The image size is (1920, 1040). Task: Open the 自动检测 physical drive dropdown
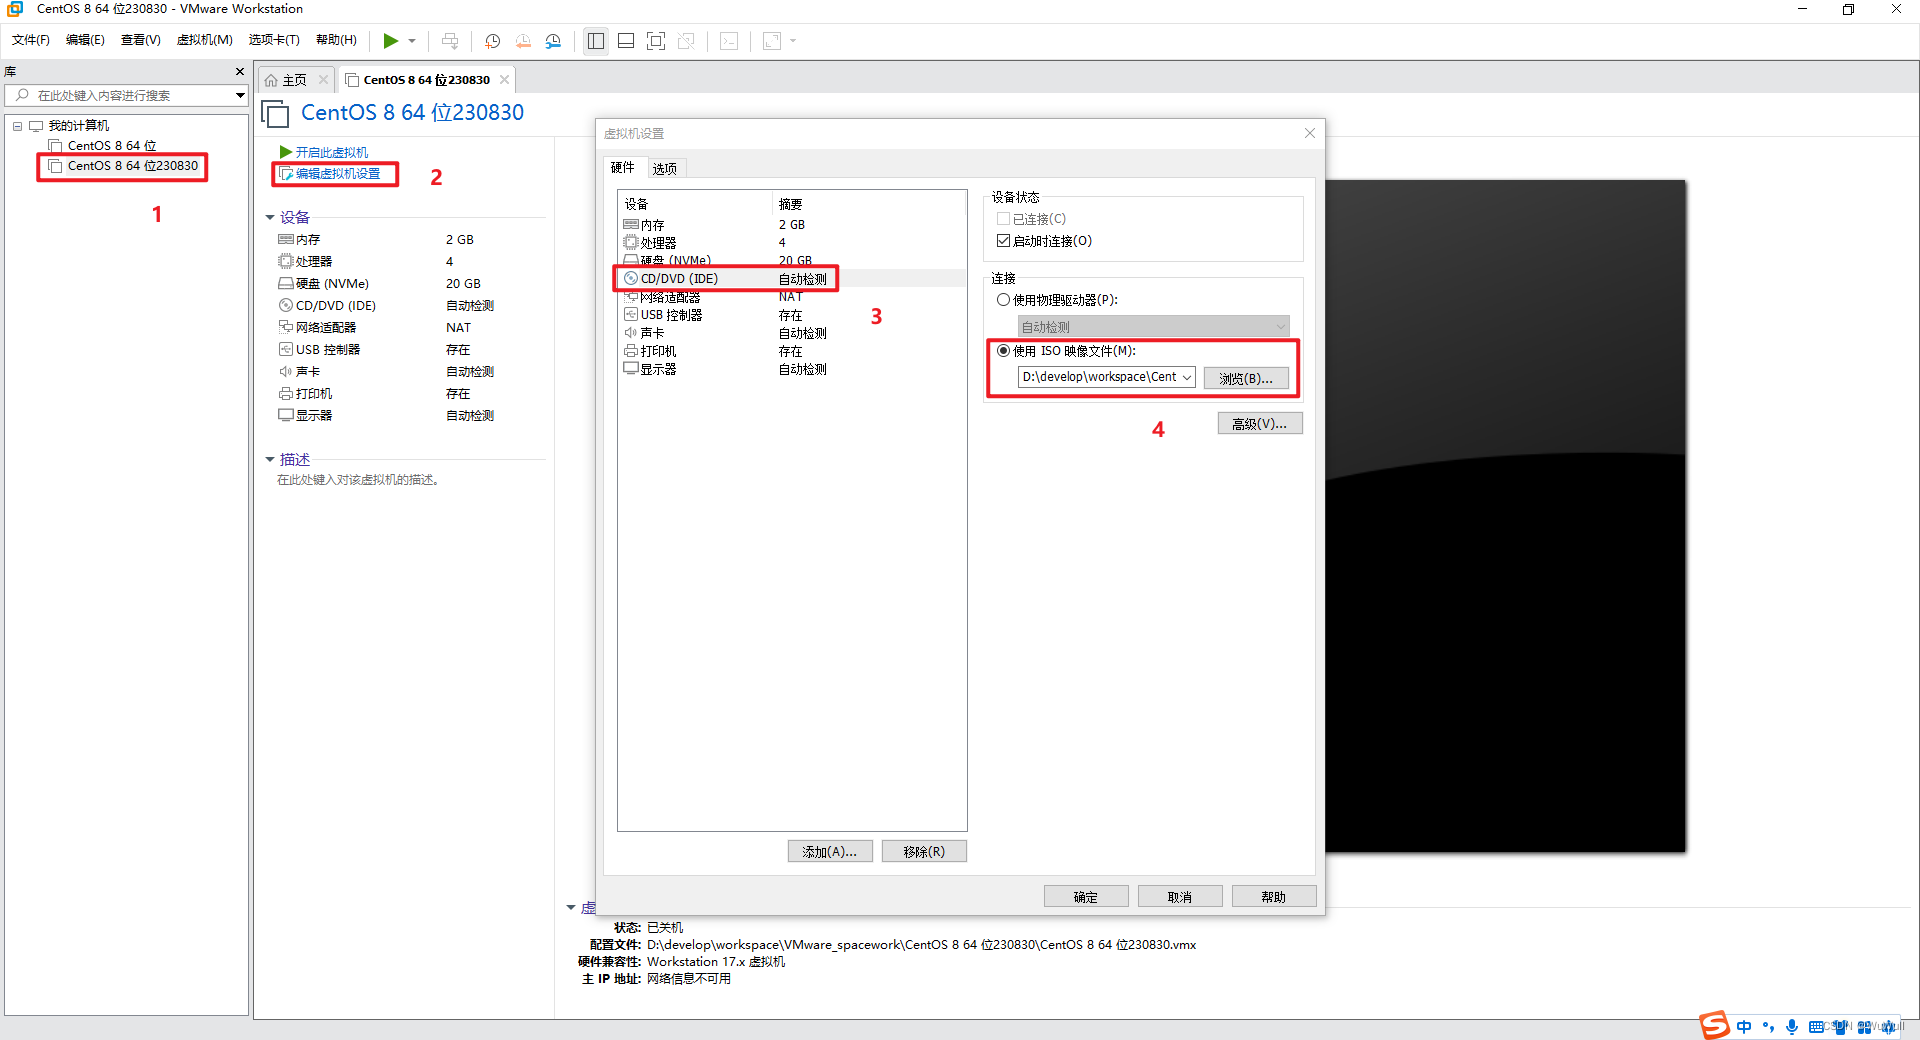click(1153, 327)
